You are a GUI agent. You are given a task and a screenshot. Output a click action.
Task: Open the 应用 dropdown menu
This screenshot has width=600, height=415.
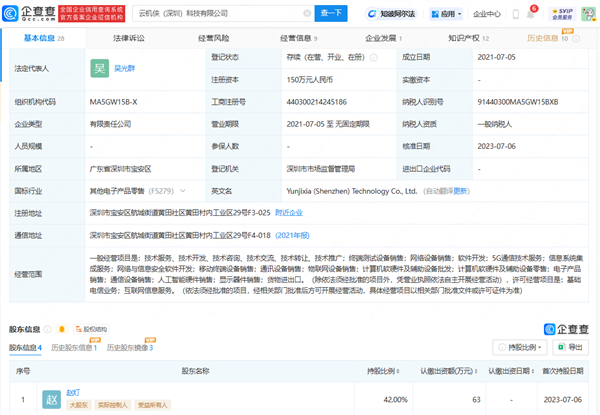[446, 14]
